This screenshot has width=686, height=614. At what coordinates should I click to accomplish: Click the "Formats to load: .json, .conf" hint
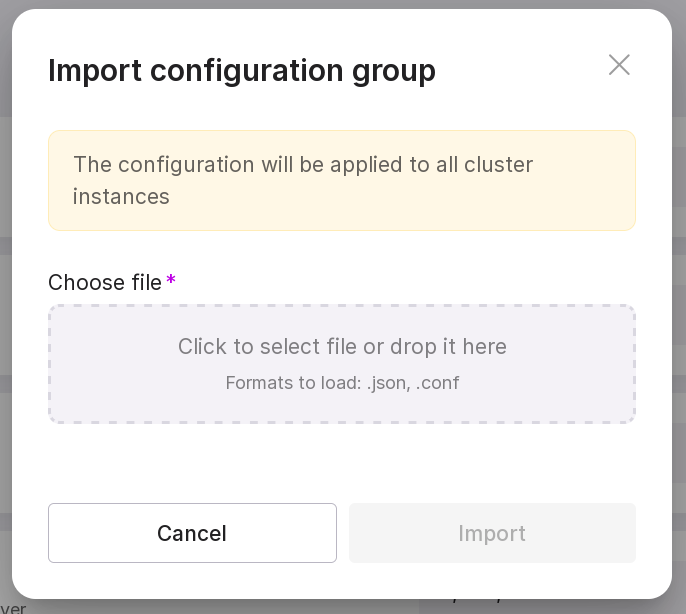click(342, 383)
